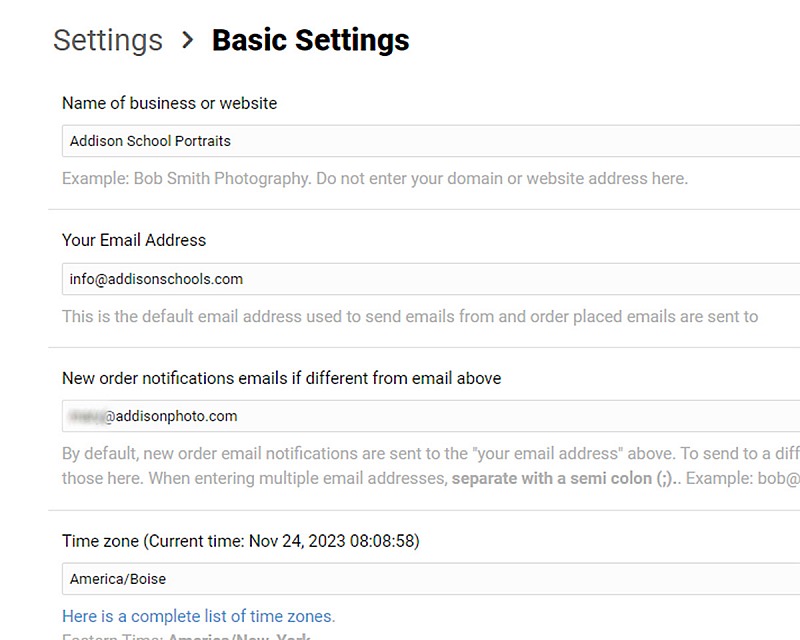Click the blurred portion of notification email
The width and height of the screenshot is (800, 640).
coord(87,416)
